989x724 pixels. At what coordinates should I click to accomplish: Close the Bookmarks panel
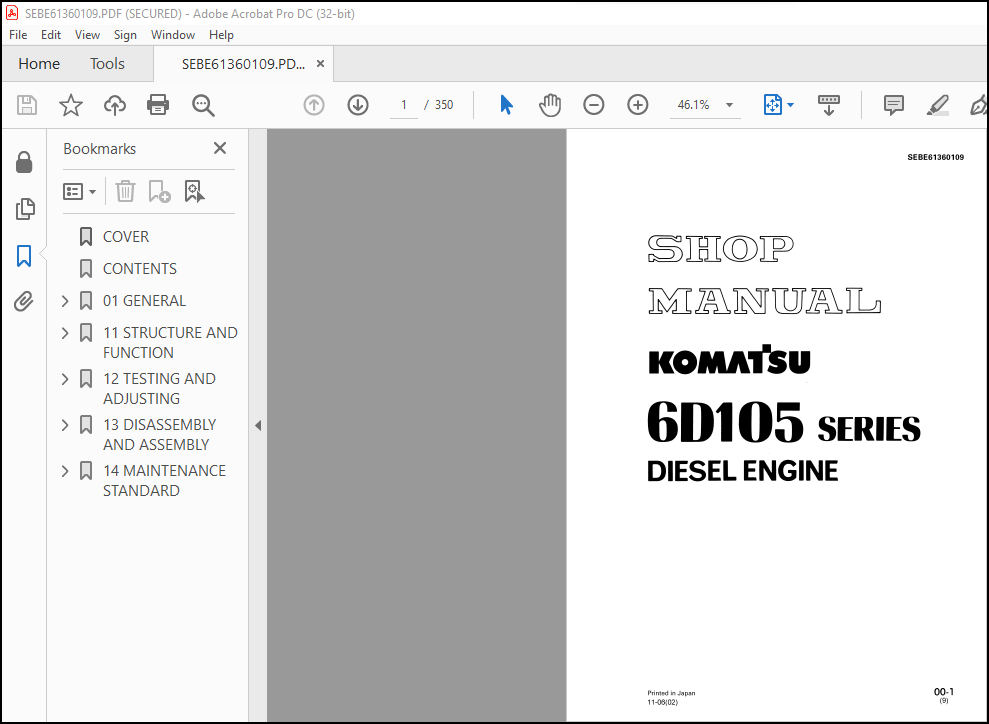(x=219, y=148)
